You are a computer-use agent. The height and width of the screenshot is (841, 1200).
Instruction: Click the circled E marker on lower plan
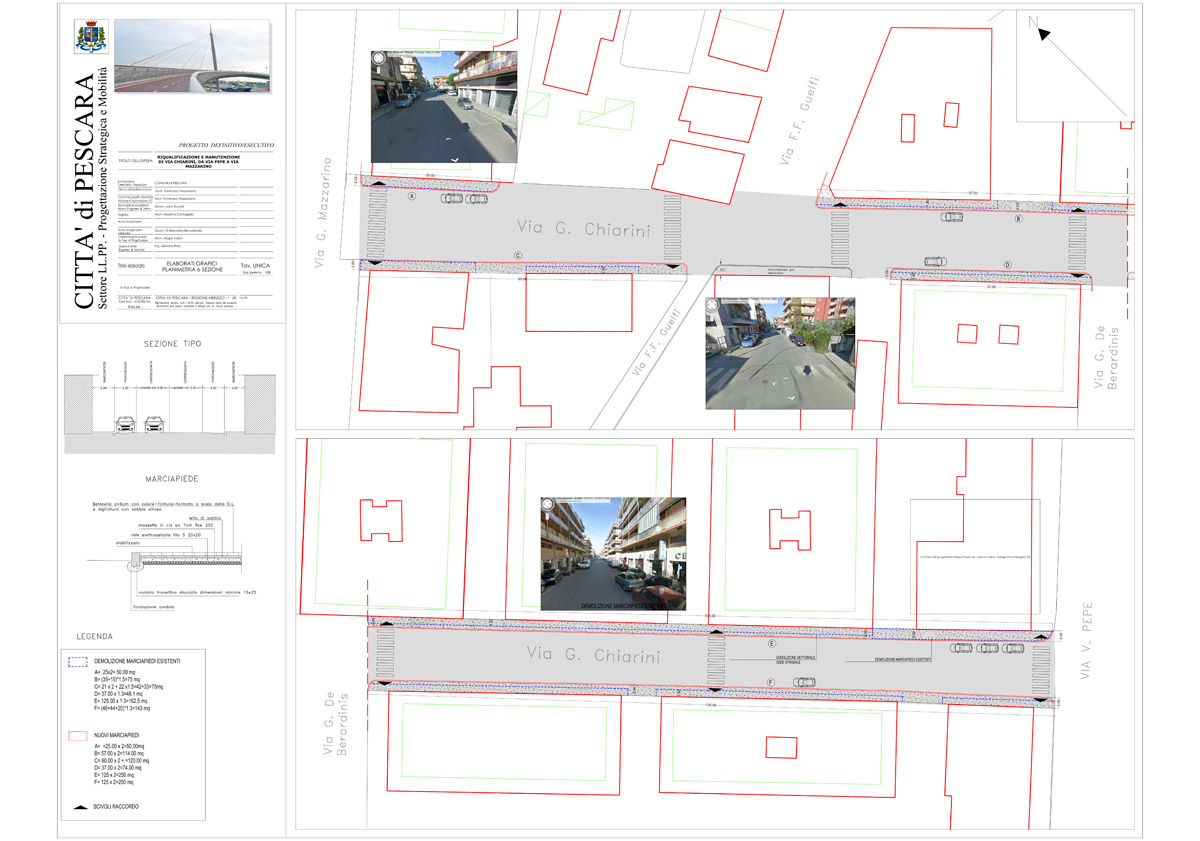[x=772, y=644]
